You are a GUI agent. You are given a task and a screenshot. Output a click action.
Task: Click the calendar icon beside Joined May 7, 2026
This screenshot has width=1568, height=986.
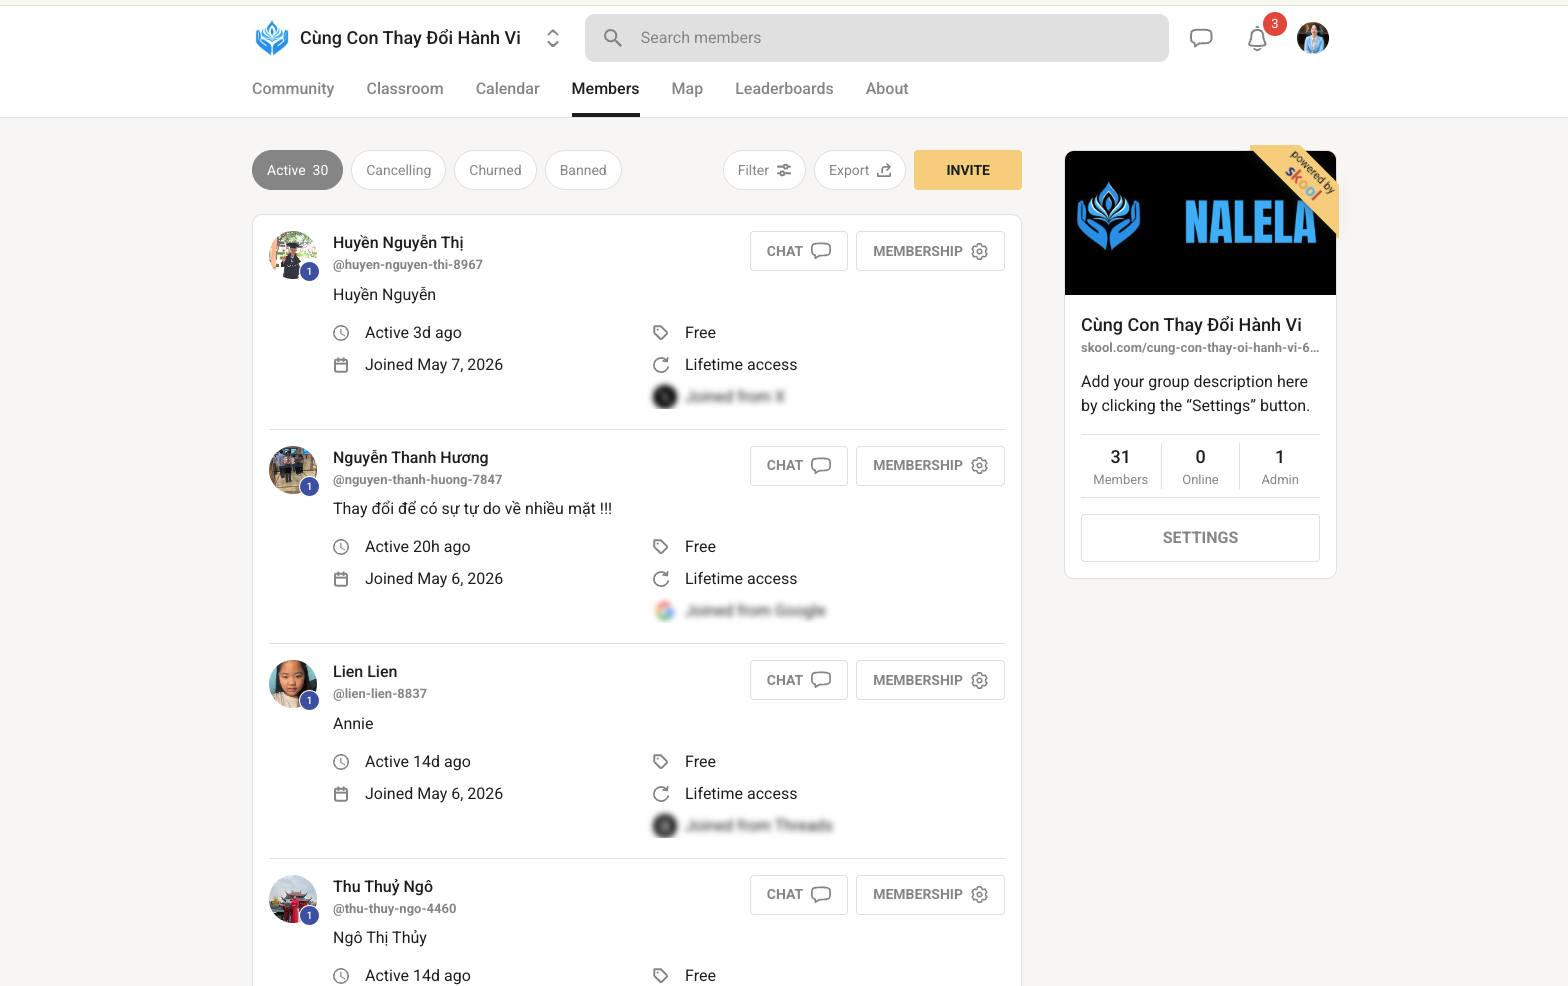tap(341, 365)
